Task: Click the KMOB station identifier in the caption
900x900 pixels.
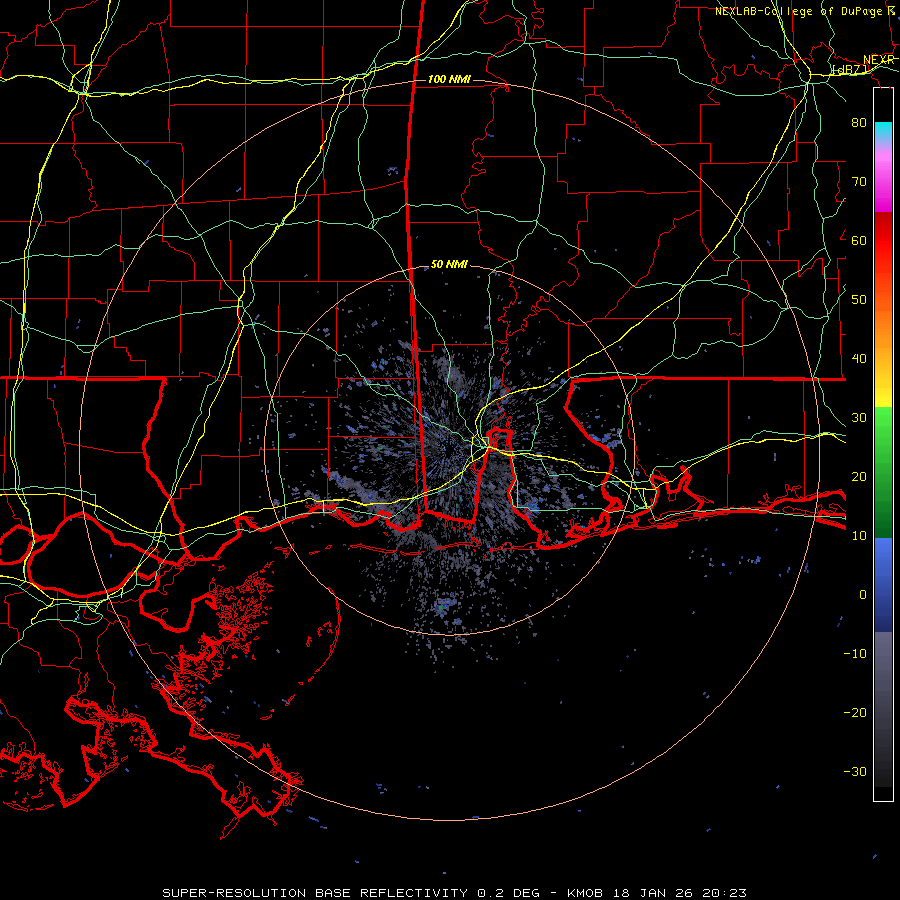Action: tap(585, 893)
